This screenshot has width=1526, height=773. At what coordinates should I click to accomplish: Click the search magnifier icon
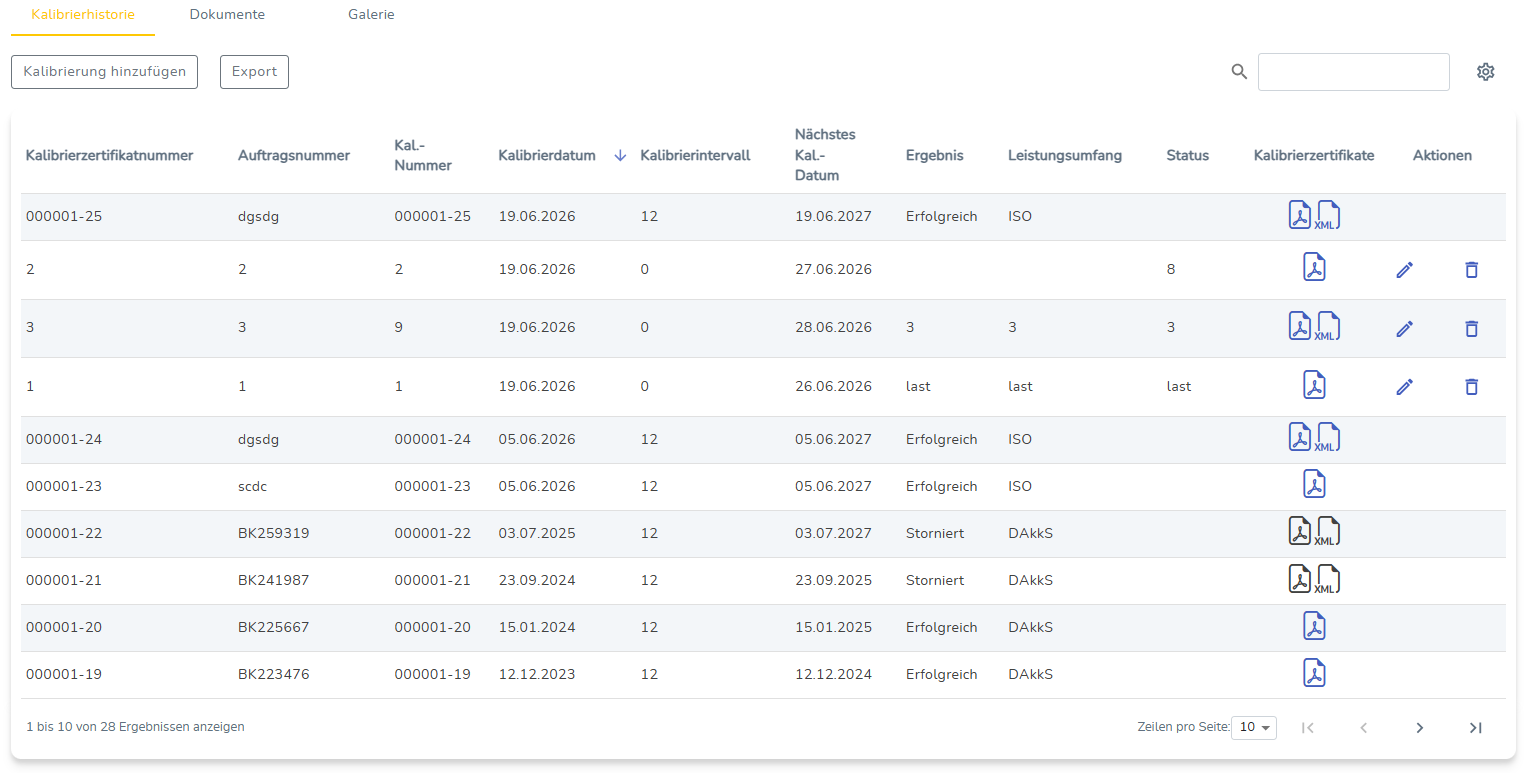coord(1239,72)
